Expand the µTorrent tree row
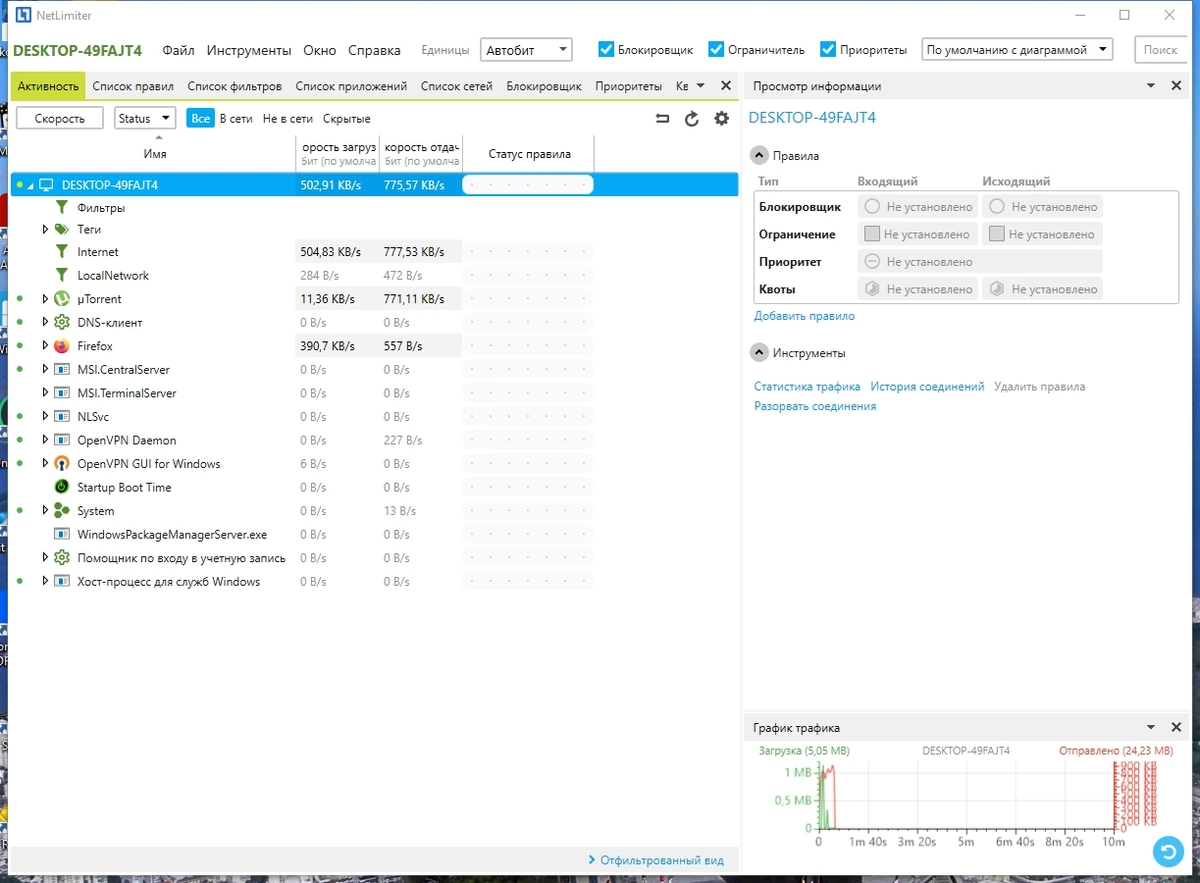 tap(45, 299)
